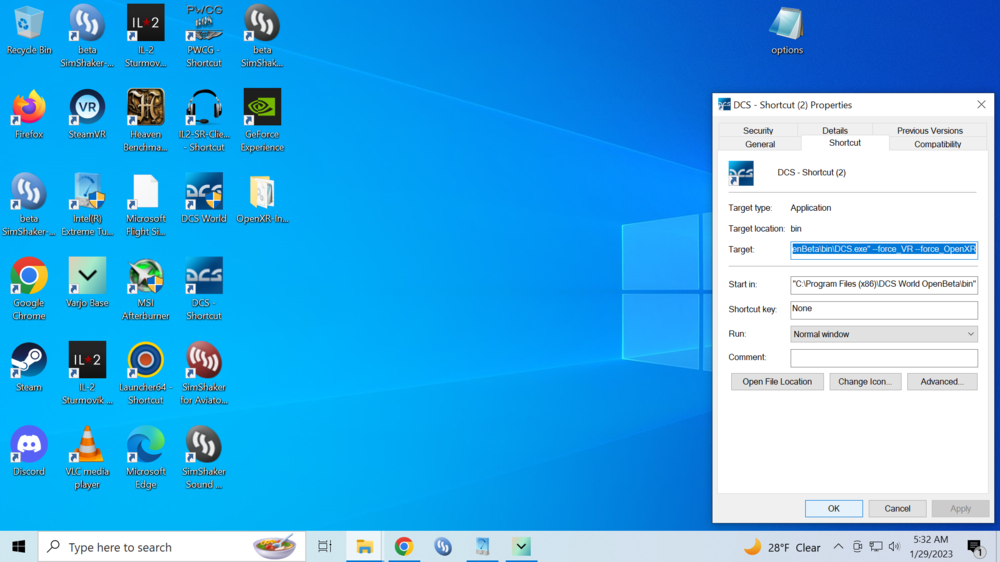Viewport: 1000px width, 562px height.
Task: Show hidden system tray icons
Action: (838, 547)
